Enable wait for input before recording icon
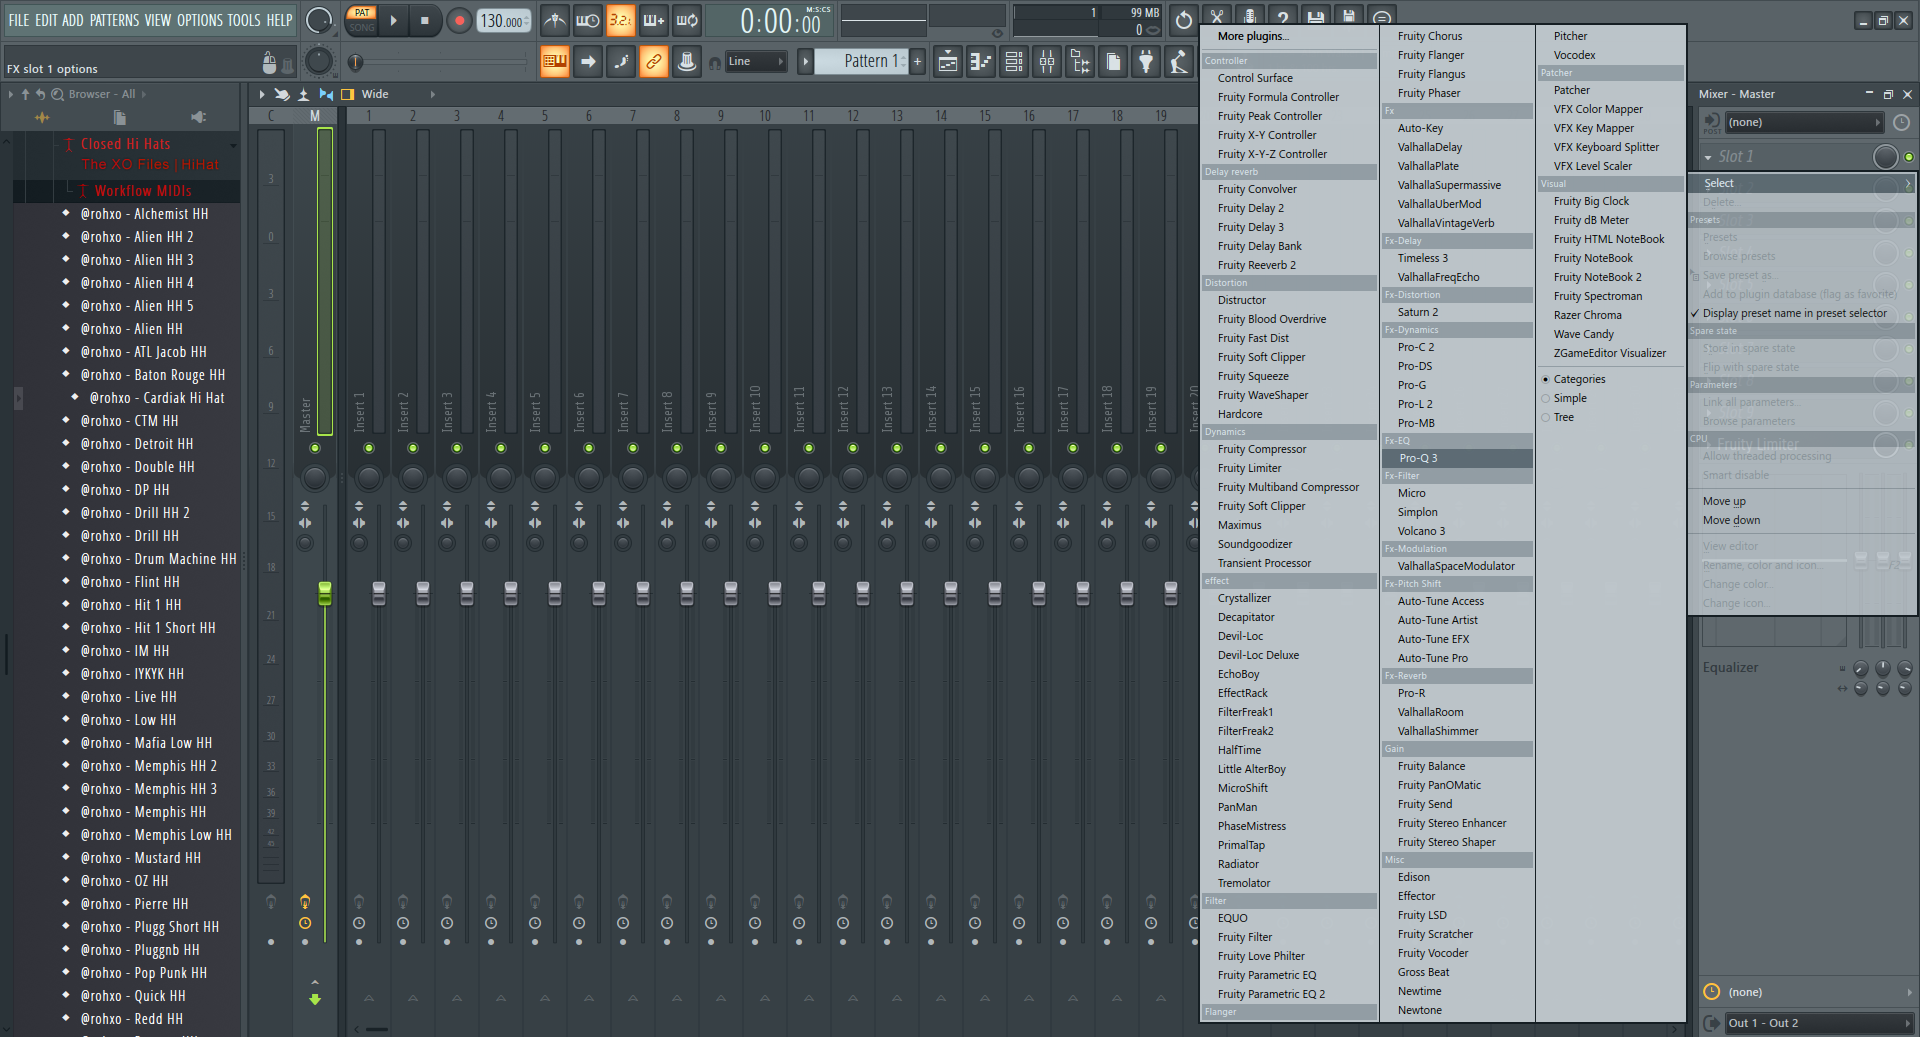The image size is (1920, 1037). coord(588,20)
